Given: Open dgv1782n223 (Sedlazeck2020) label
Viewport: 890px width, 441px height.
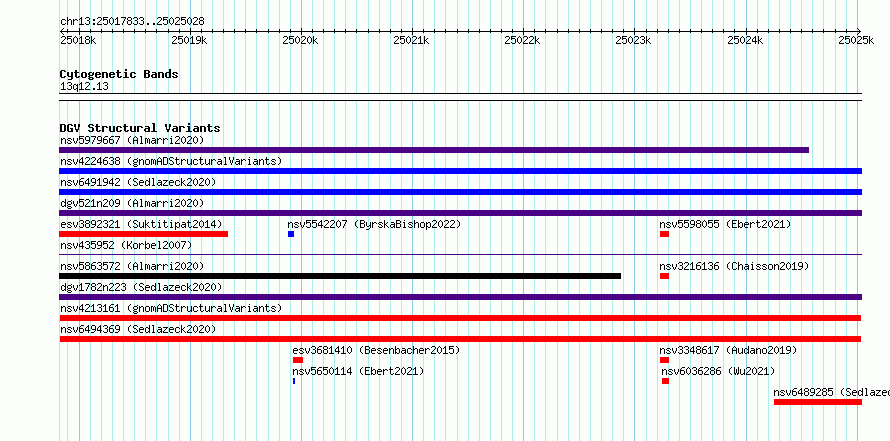Looking at the screenshot, I should pyautogui.click(x=141, y=287).
